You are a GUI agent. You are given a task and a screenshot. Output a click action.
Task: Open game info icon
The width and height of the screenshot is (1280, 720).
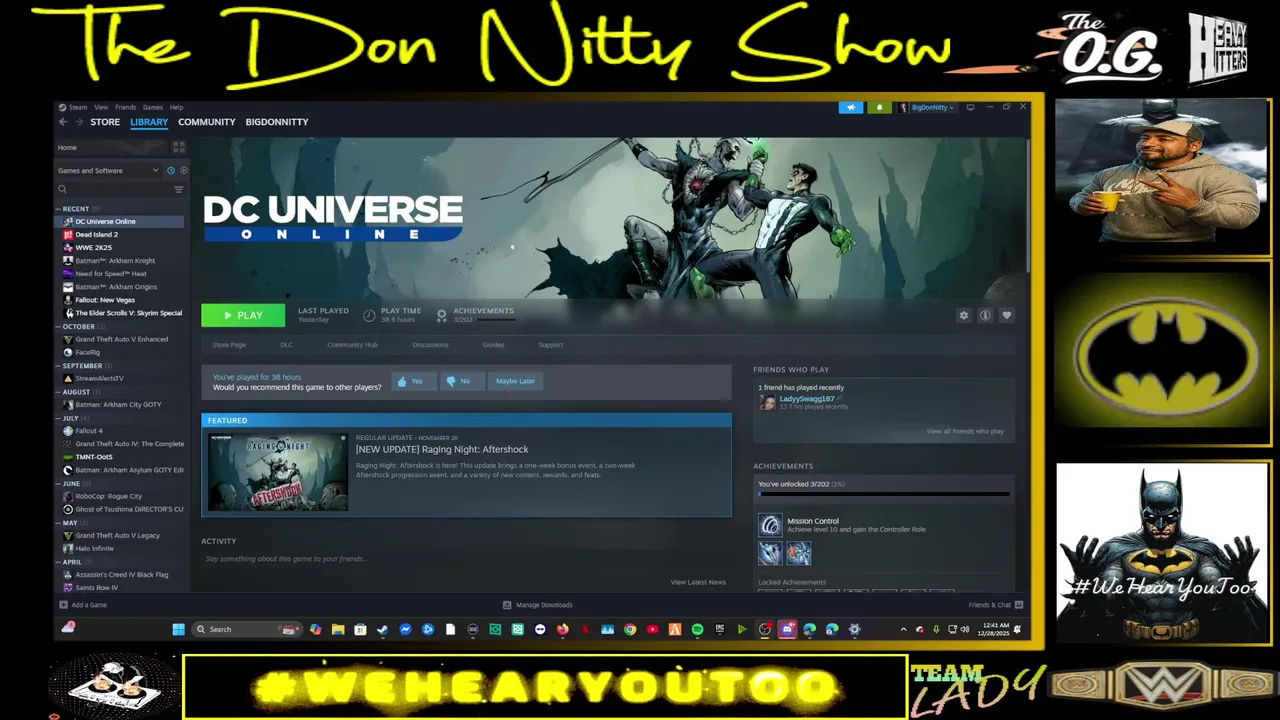[x=985, y=315]
